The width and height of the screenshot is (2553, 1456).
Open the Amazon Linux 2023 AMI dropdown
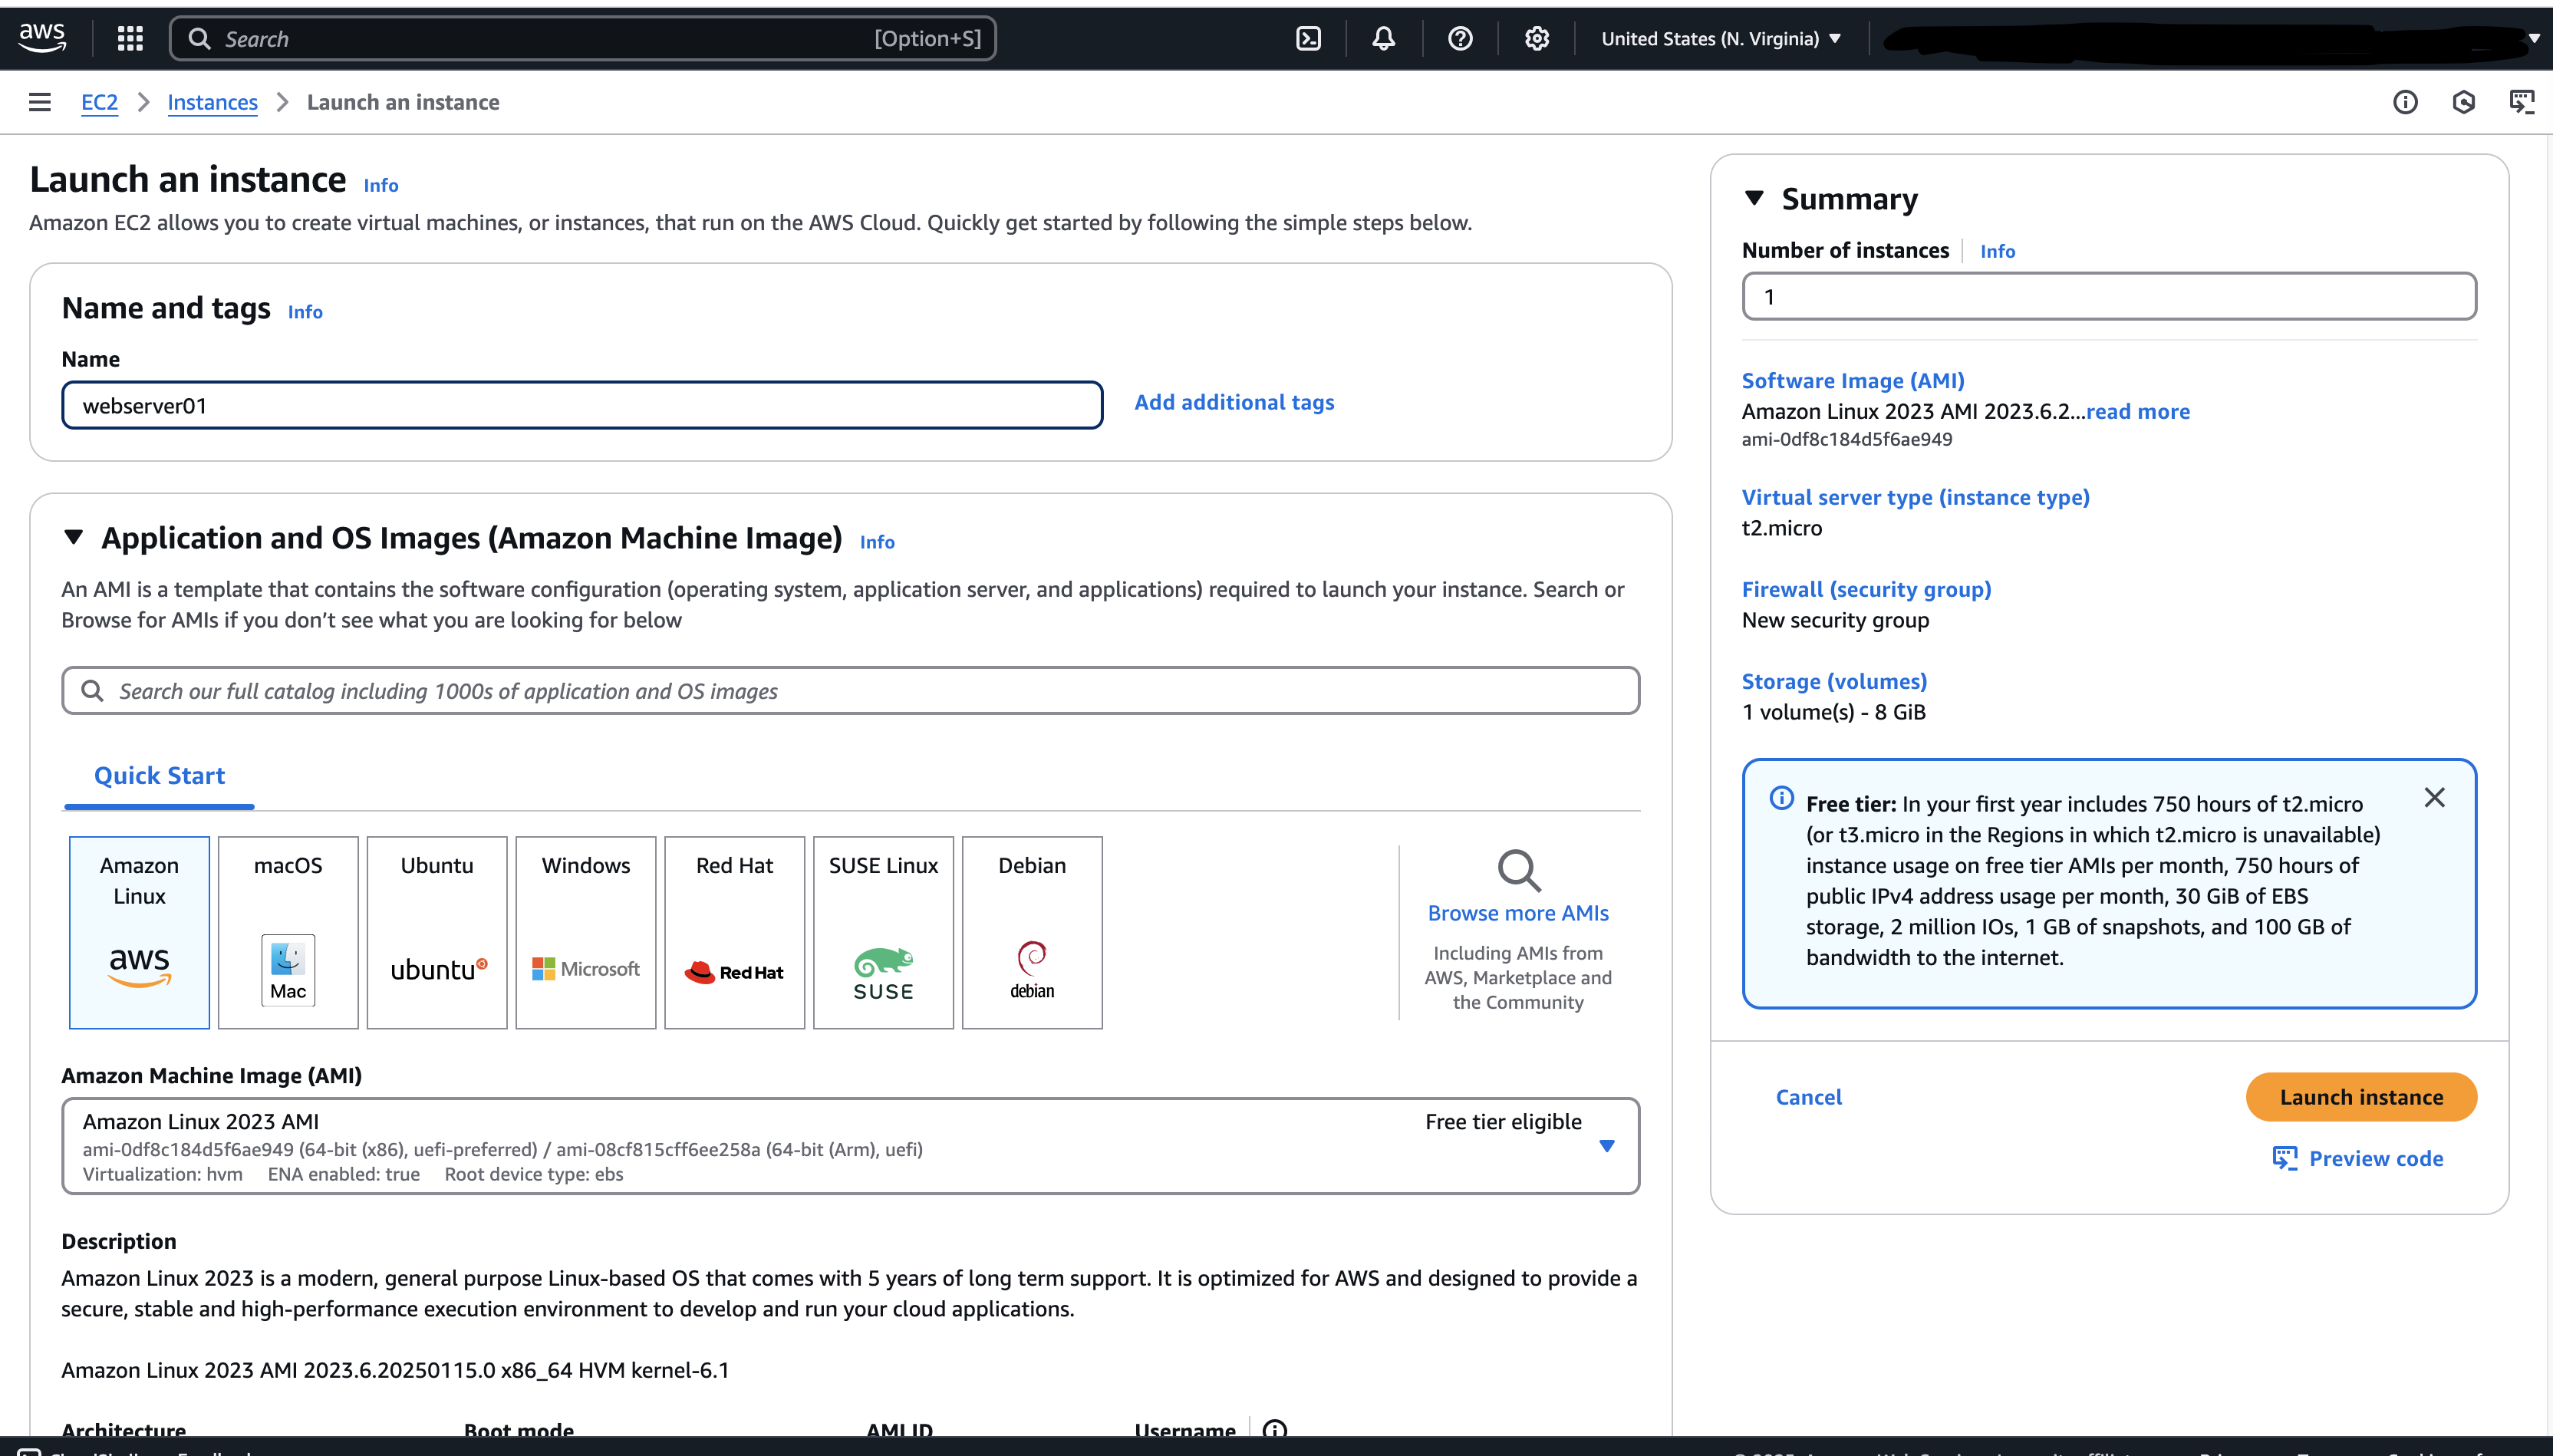pos(850,1146)
